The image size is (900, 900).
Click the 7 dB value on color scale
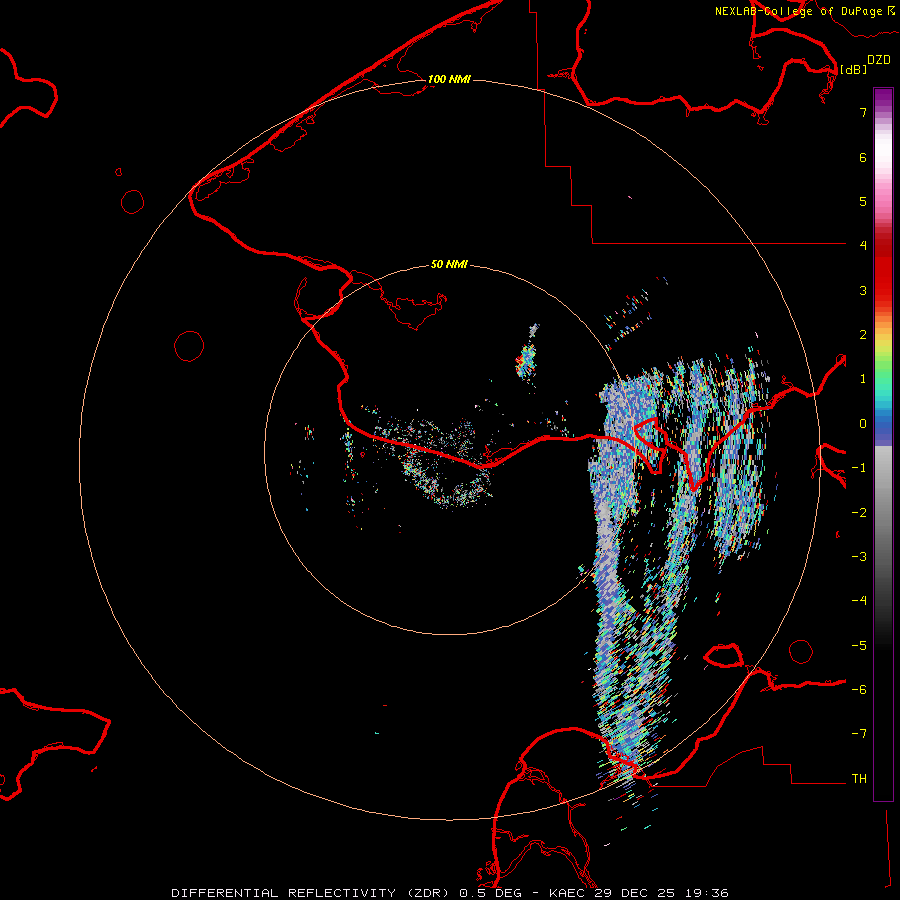[863, 112]
